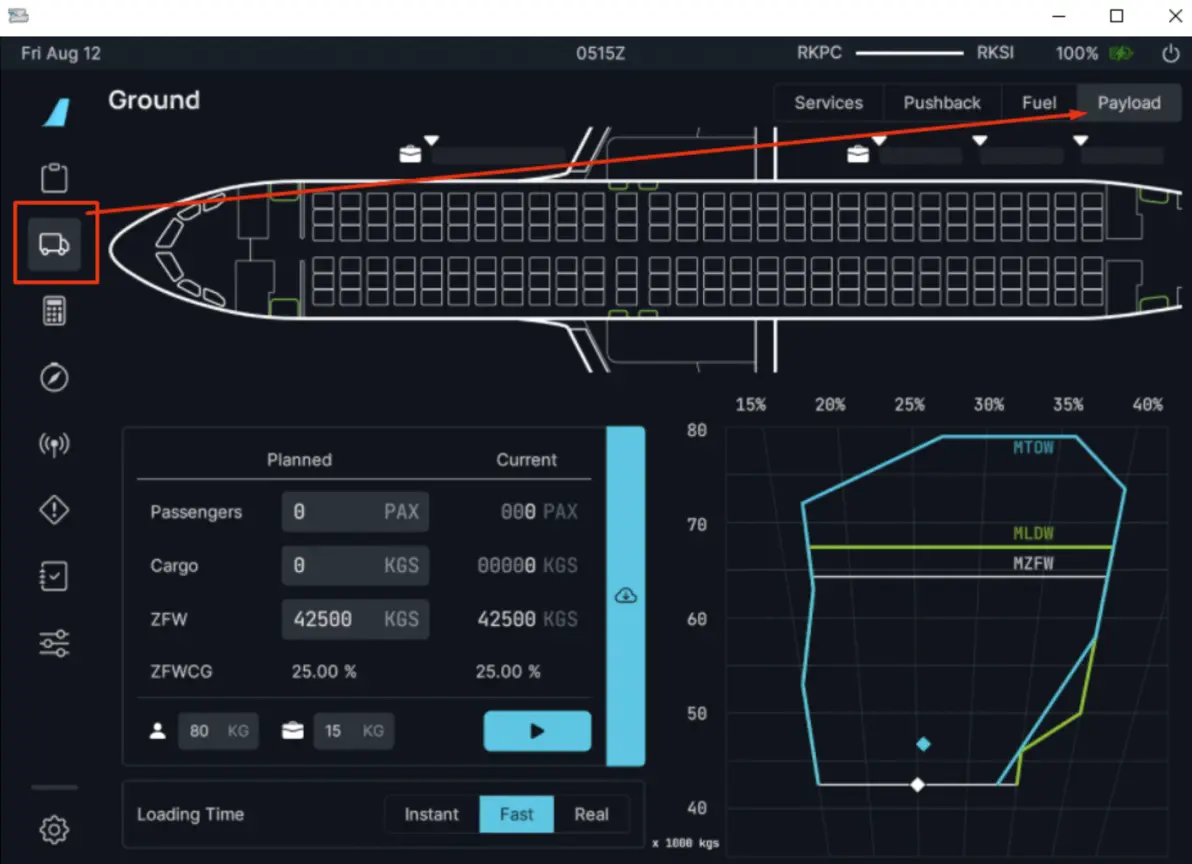Open the Failures warning diamond icon

click(x=54, y=509)
